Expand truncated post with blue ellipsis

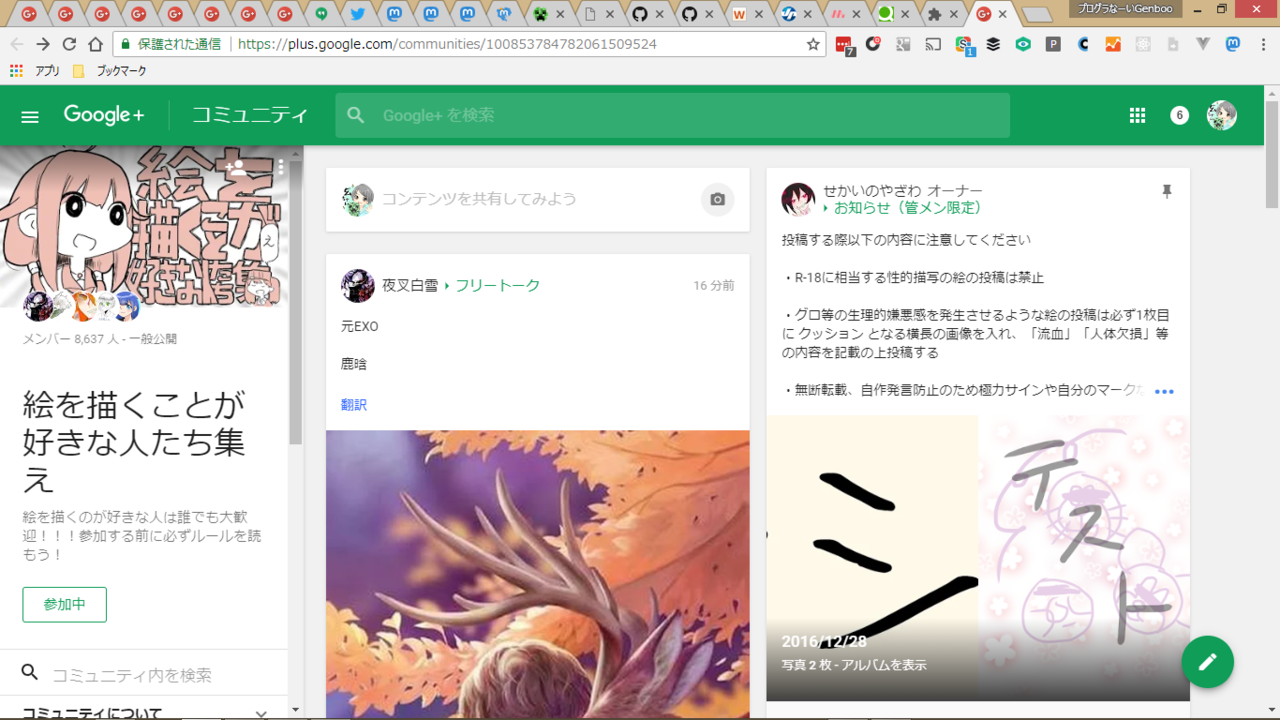(x=1164, y=392)
